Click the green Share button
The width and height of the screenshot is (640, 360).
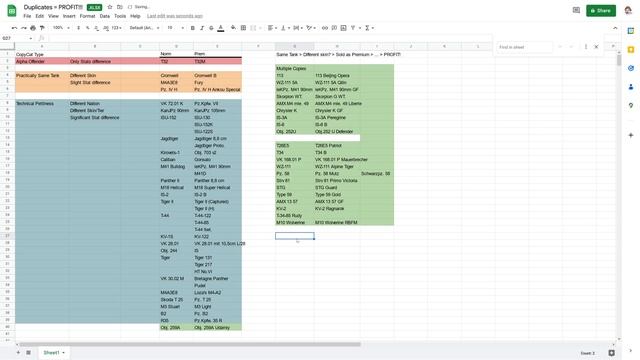[x=601, y=11]
